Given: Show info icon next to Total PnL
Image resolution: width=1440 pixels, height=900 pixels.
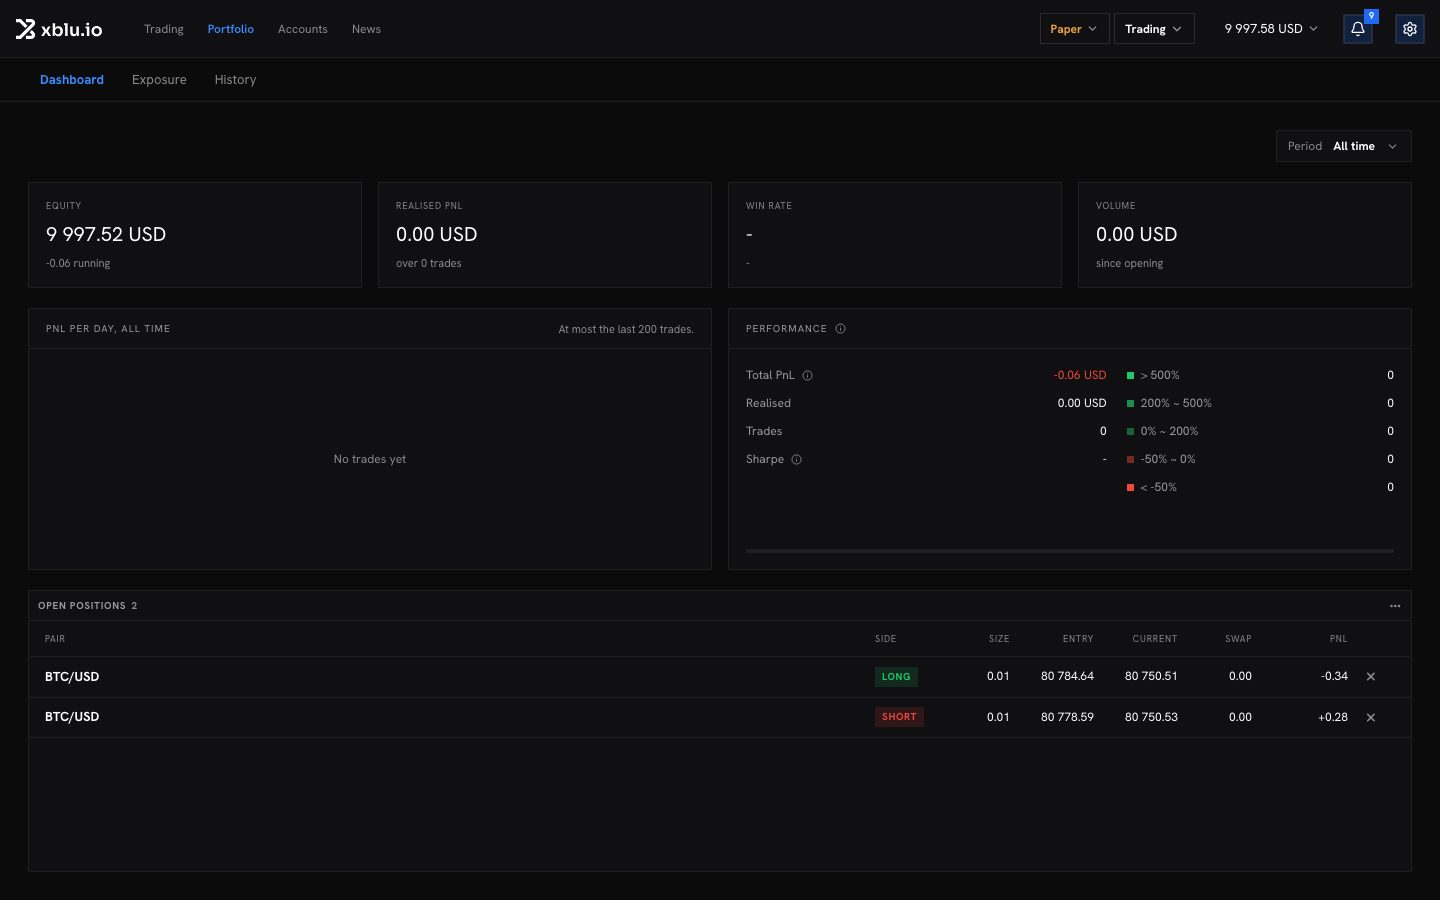Looking at the screenshot, I should coord(807,376).
